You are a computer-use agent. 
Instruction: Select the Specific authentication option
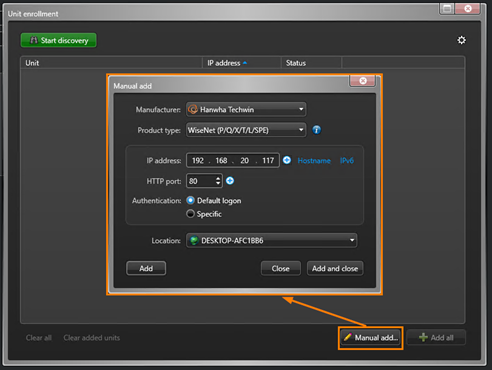[x=190, y=214]
